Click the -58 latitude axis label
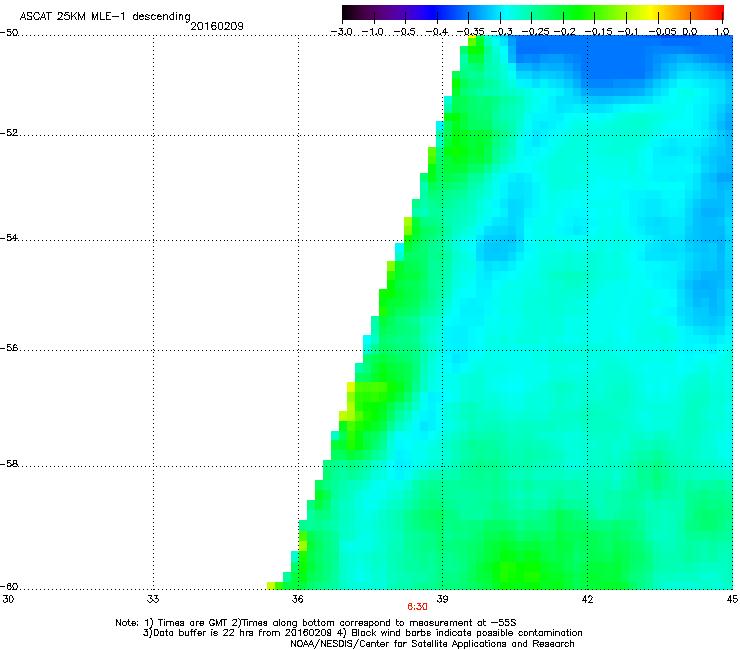This screenshot has height=650, width=740. [9, 464]
